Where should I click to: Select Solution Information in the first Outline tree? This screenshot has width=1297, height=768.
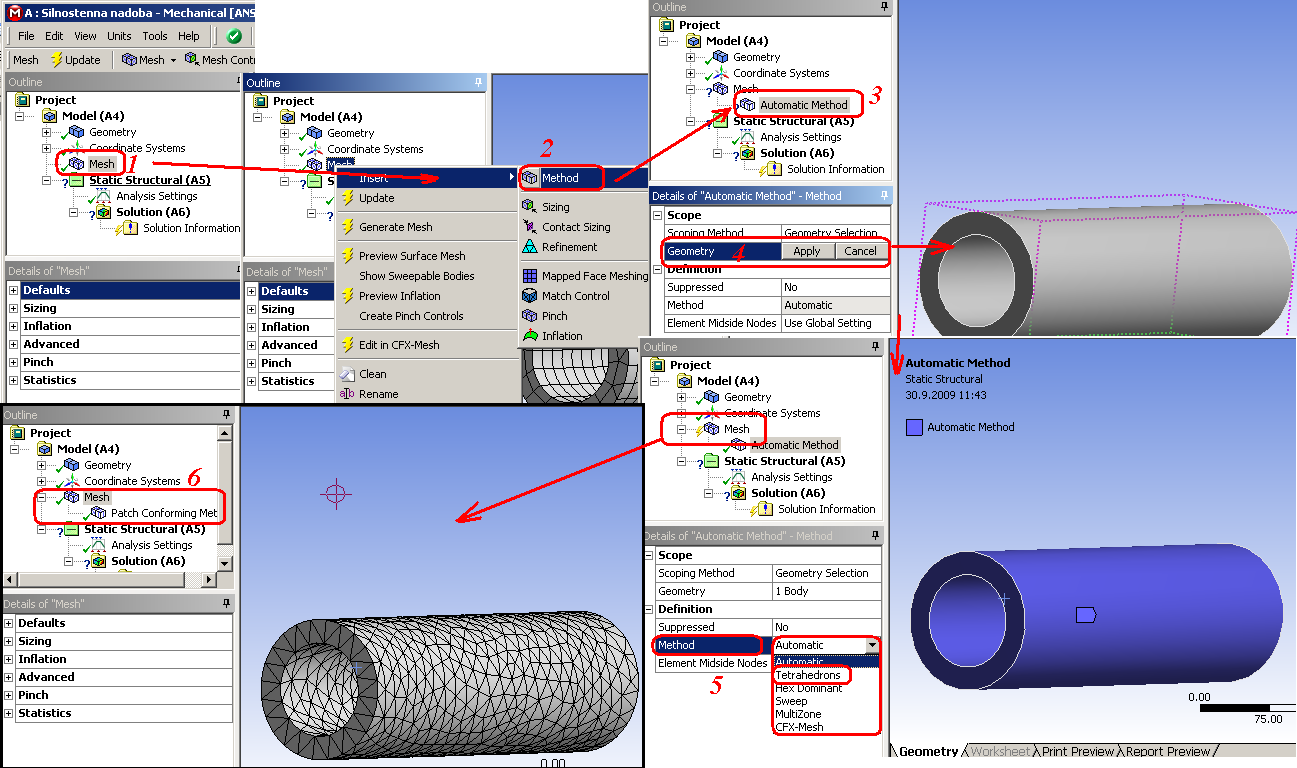(191, 228)
